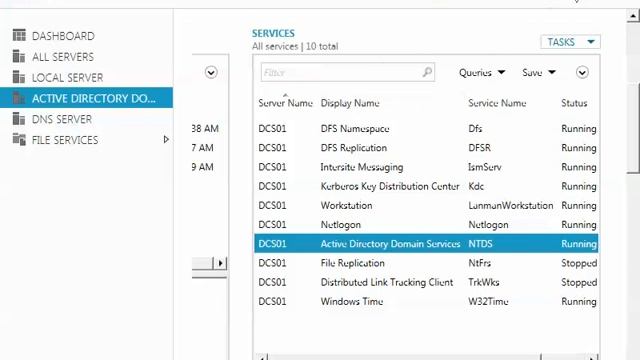Go to DASHBOARD page
This screenshot has height=360, width=640.
[63, 36]
